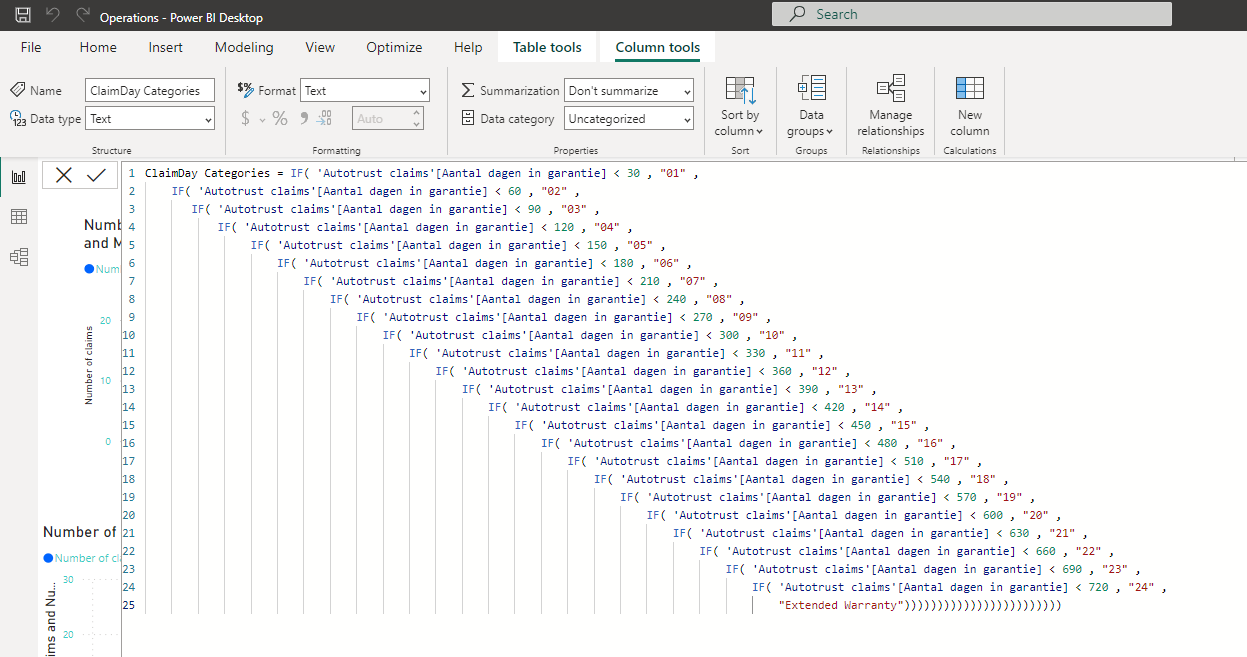The width and height of the screenshot is (1247, 657).
Task: Open Sort by column button
Action: coord(741,106)
